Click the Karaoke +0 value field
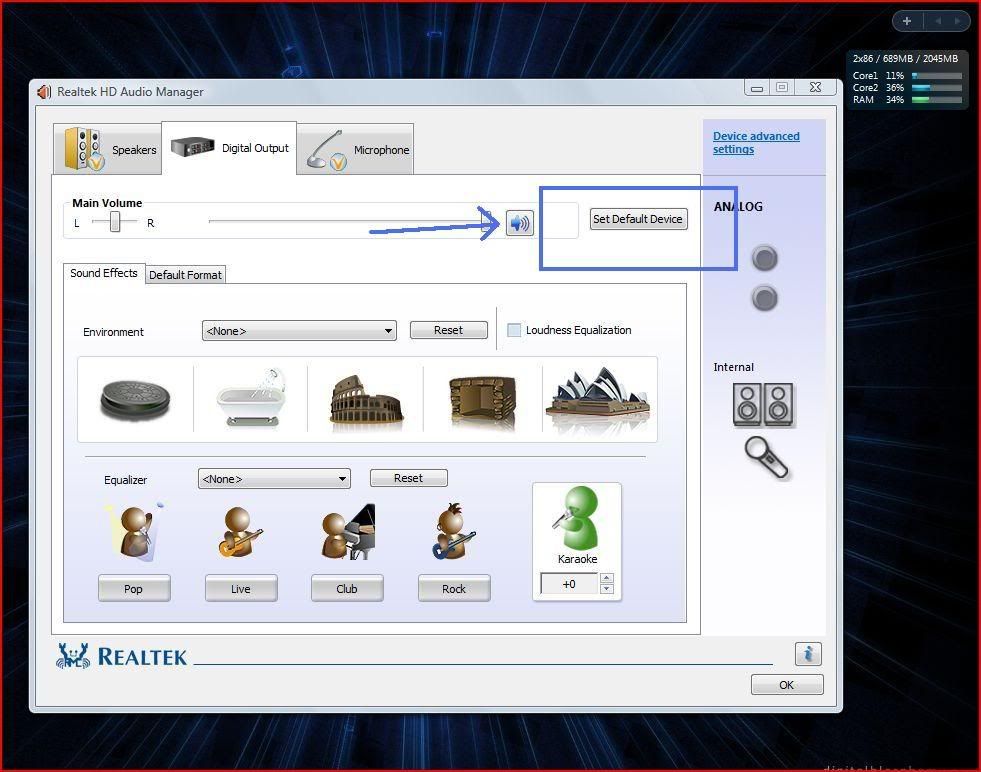The image size is (981, 772). tap(569, 584)
